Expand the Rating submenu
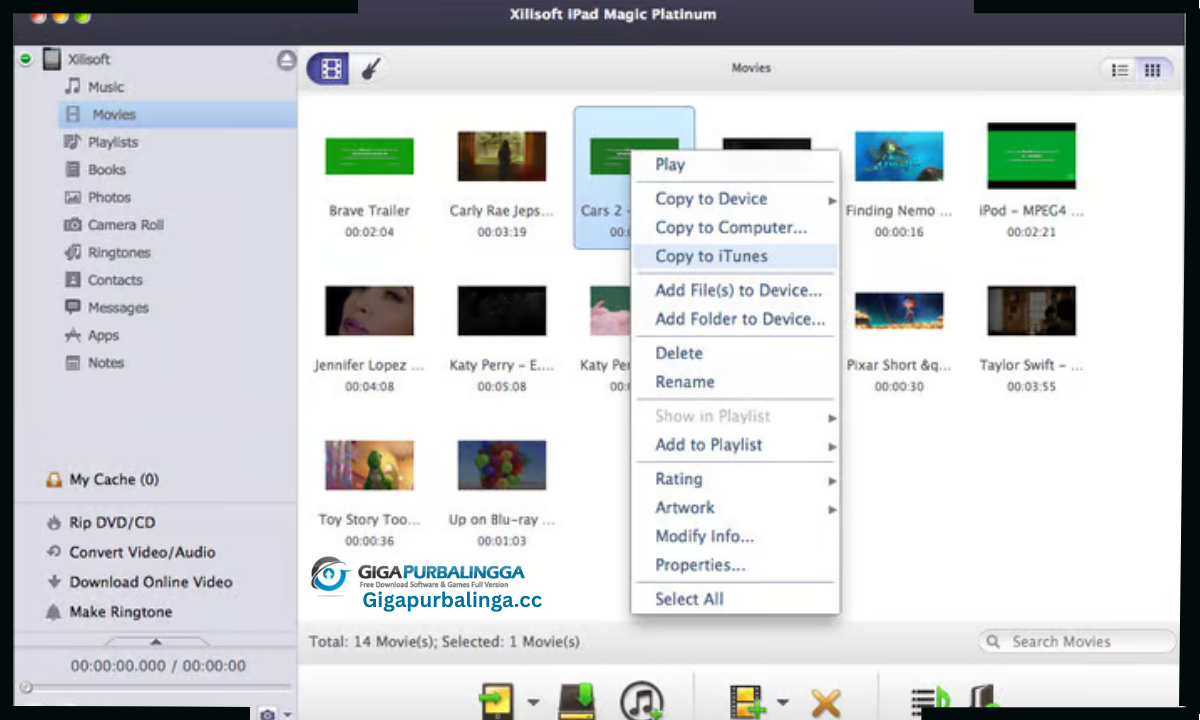The height and width of the screenshot is (720, 1200). coord(735,479)
